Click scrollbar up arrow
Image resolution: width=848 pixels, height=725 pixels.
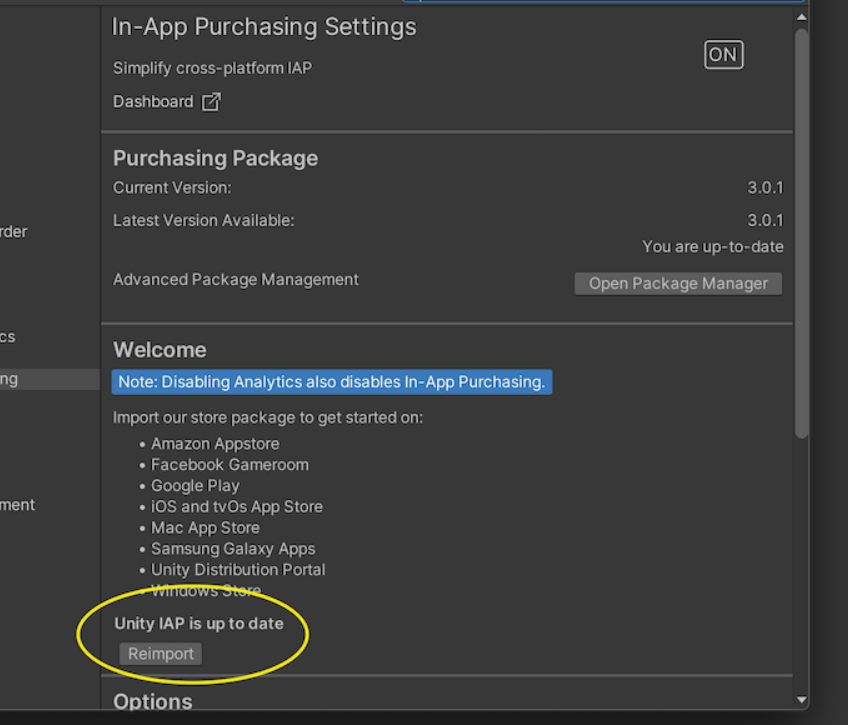(801, 17)
